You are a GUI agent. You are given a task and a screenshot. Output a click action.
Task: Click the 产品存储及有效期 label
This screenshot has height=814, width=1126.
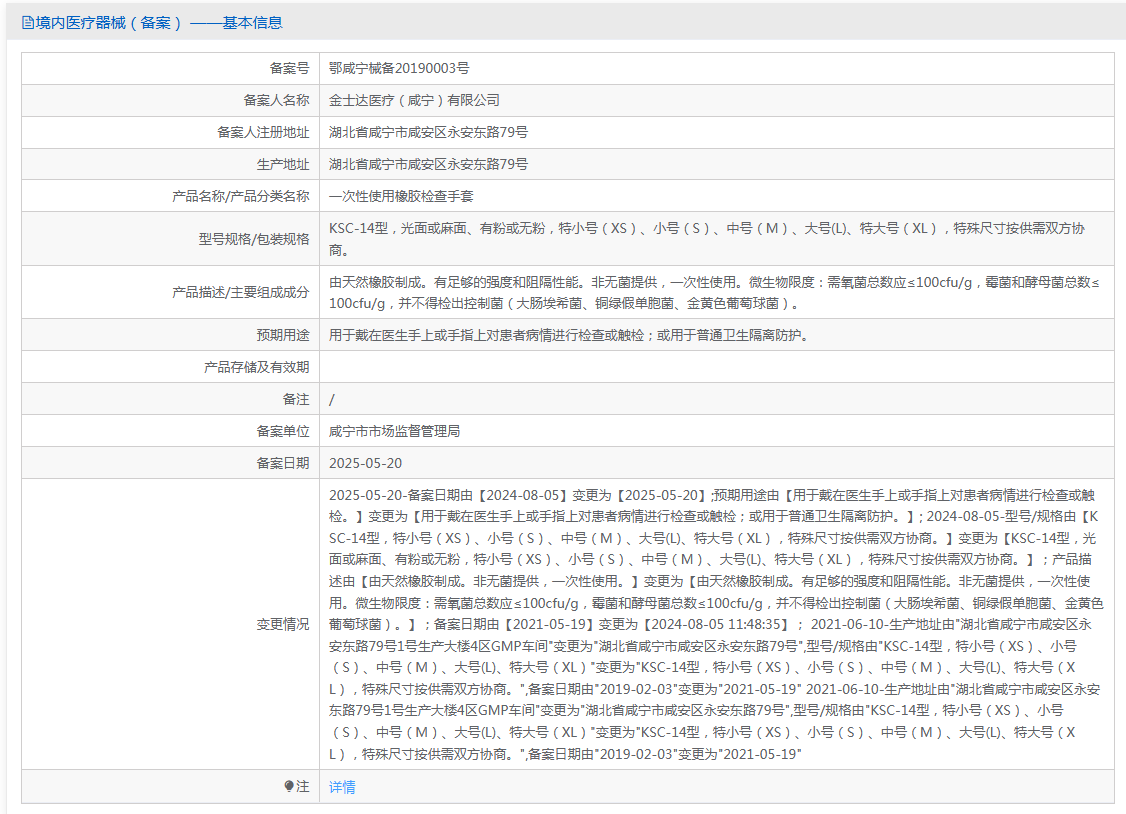click(256, 368)
